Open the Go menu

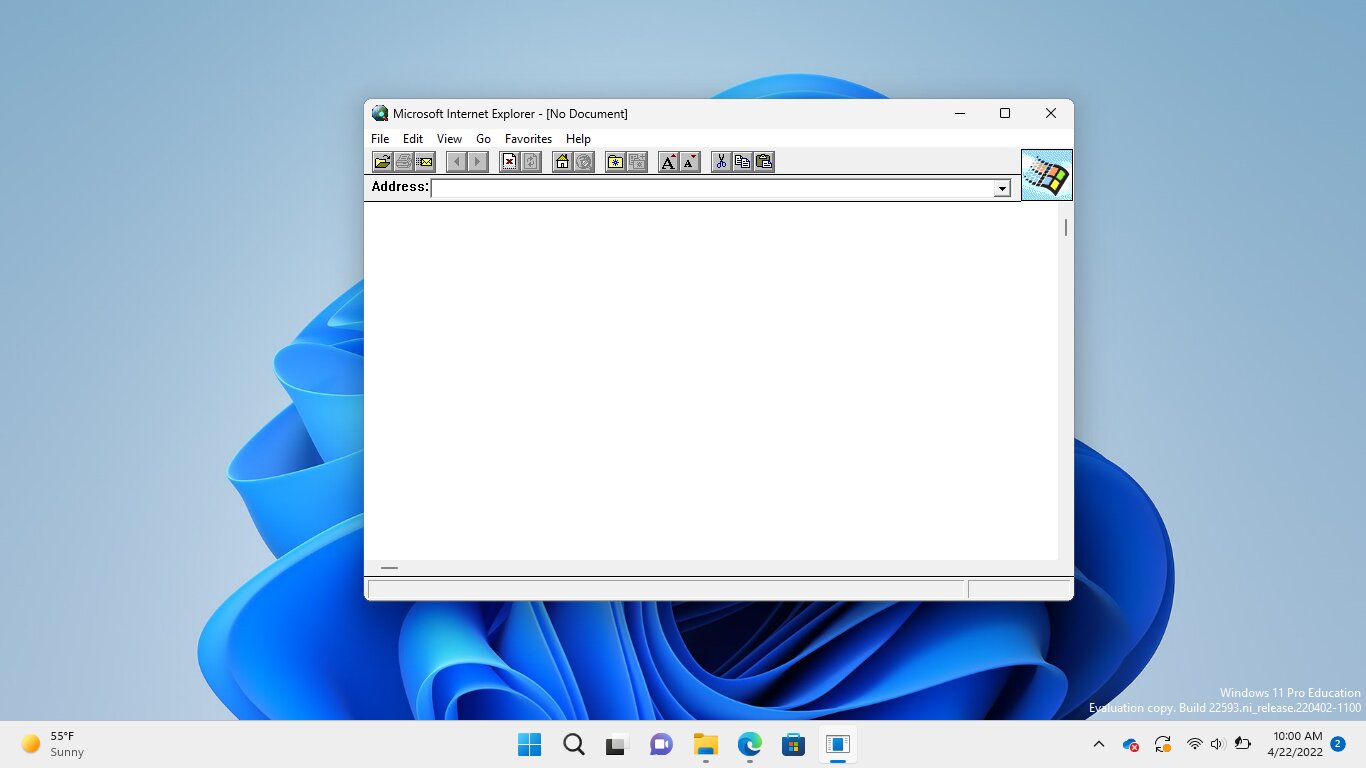483,139
